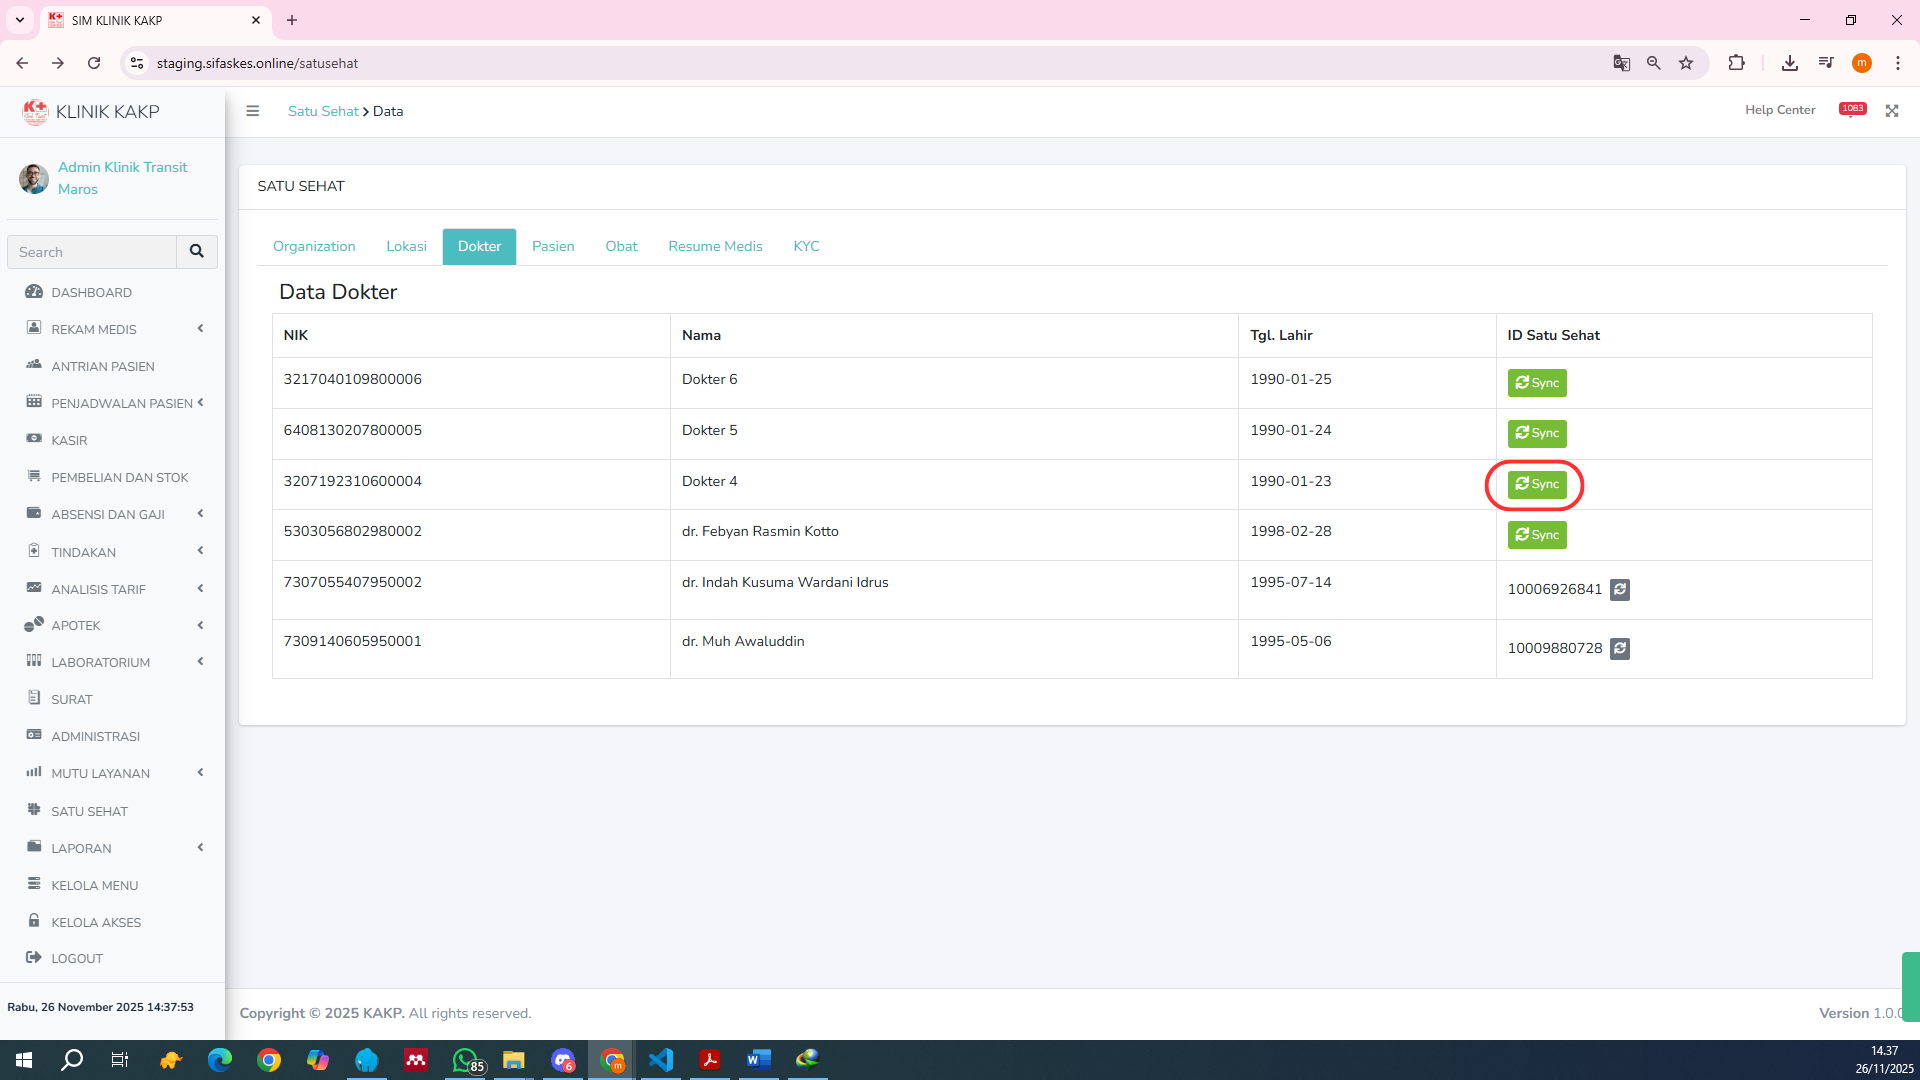This screenshot has width=1920, height=1080.
Task: Bookmark page with the star icon
Action: point(1686,63)
